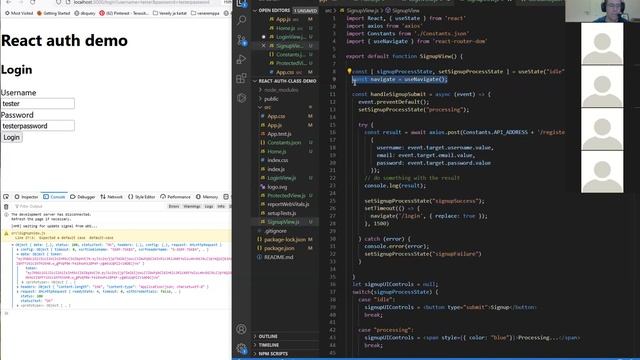Open App.css in the Open Editors list
640x360 pixels.
point(284,72)
